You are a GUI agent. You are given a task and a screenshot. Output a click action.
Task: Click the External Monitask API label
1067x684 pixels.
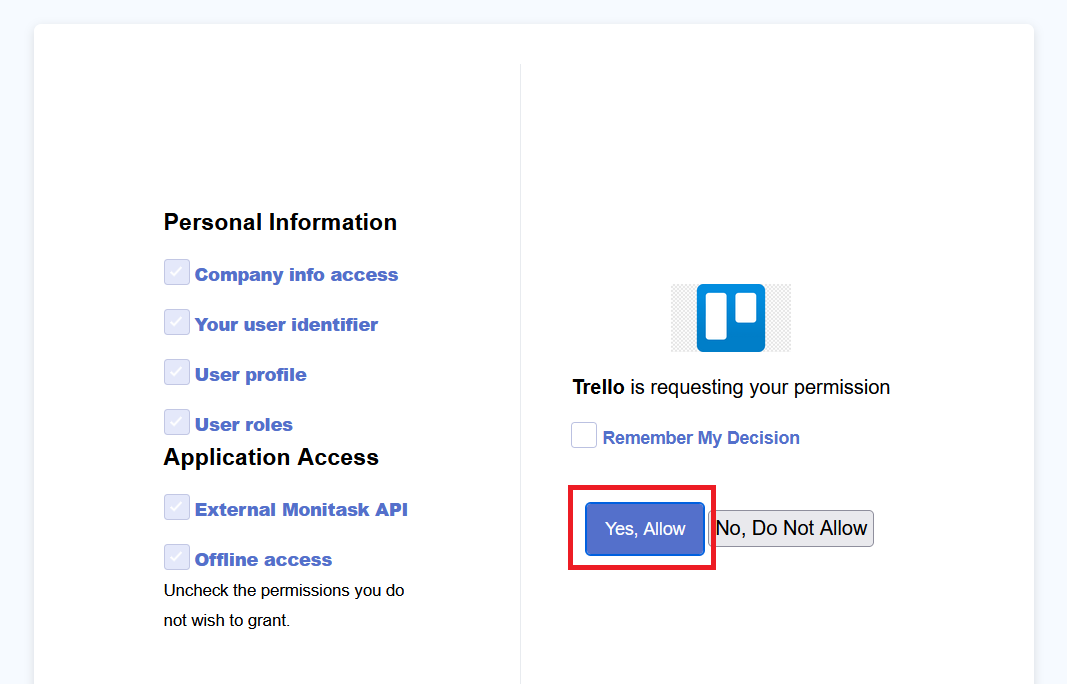[x=301, y=510]
